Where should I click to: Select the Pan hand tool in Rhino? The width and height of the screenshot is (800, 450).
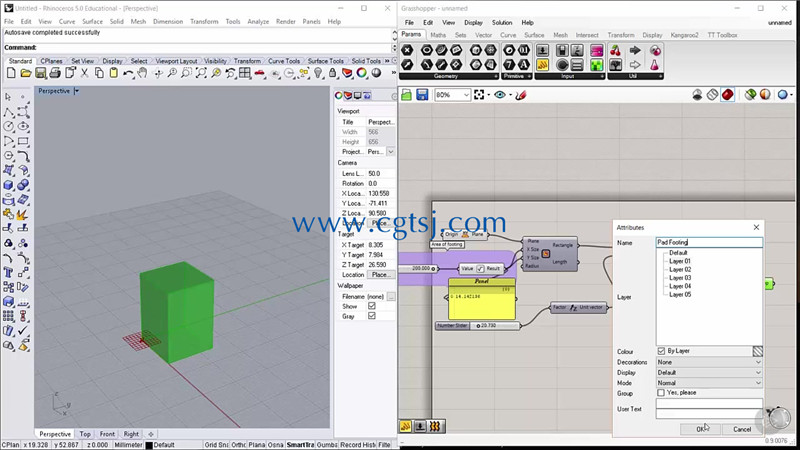point(142,73)
